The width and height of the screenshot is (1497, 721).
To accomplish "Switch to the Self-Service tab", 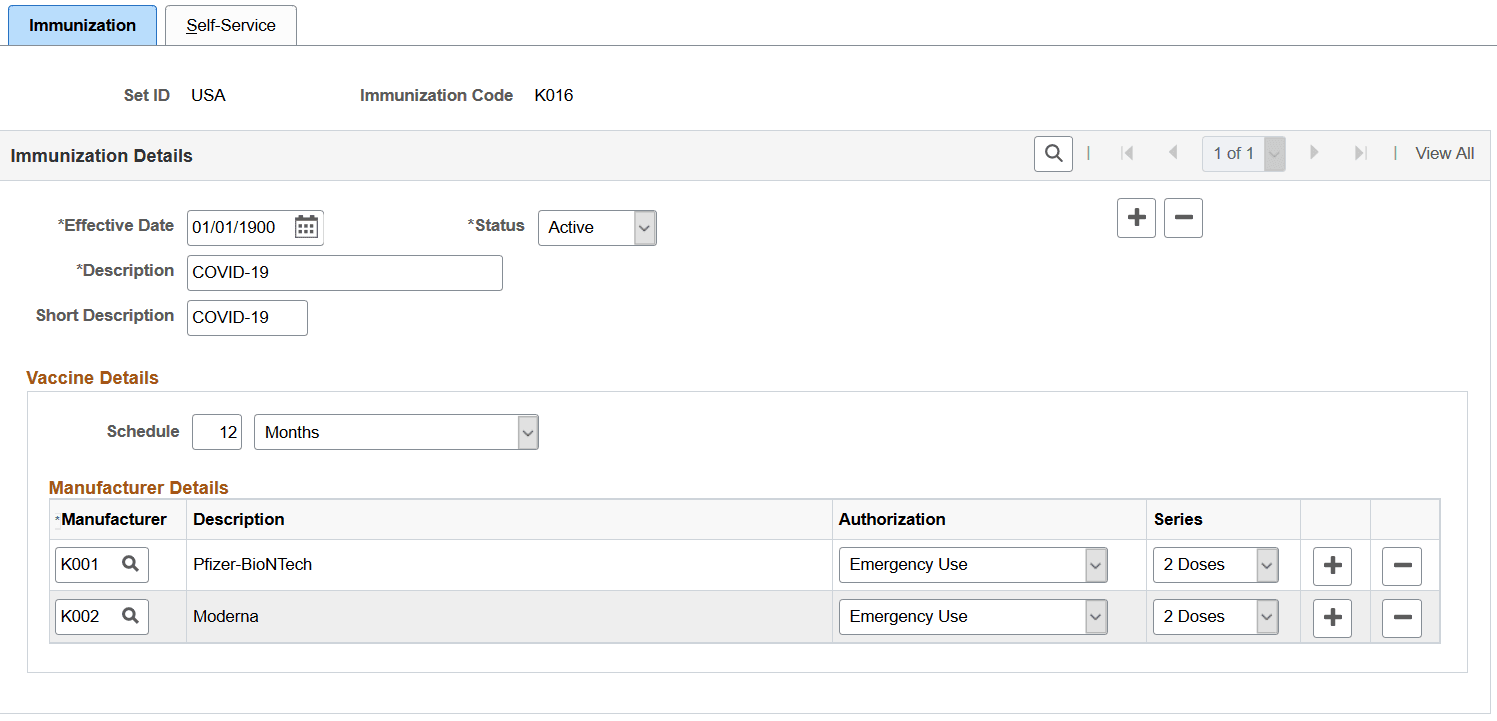I will (x=231, y=25).
